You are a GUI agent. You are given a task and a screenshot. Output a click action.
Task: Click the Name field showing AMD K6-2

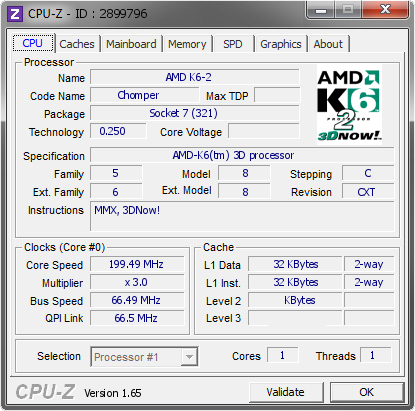click(195, 77)
